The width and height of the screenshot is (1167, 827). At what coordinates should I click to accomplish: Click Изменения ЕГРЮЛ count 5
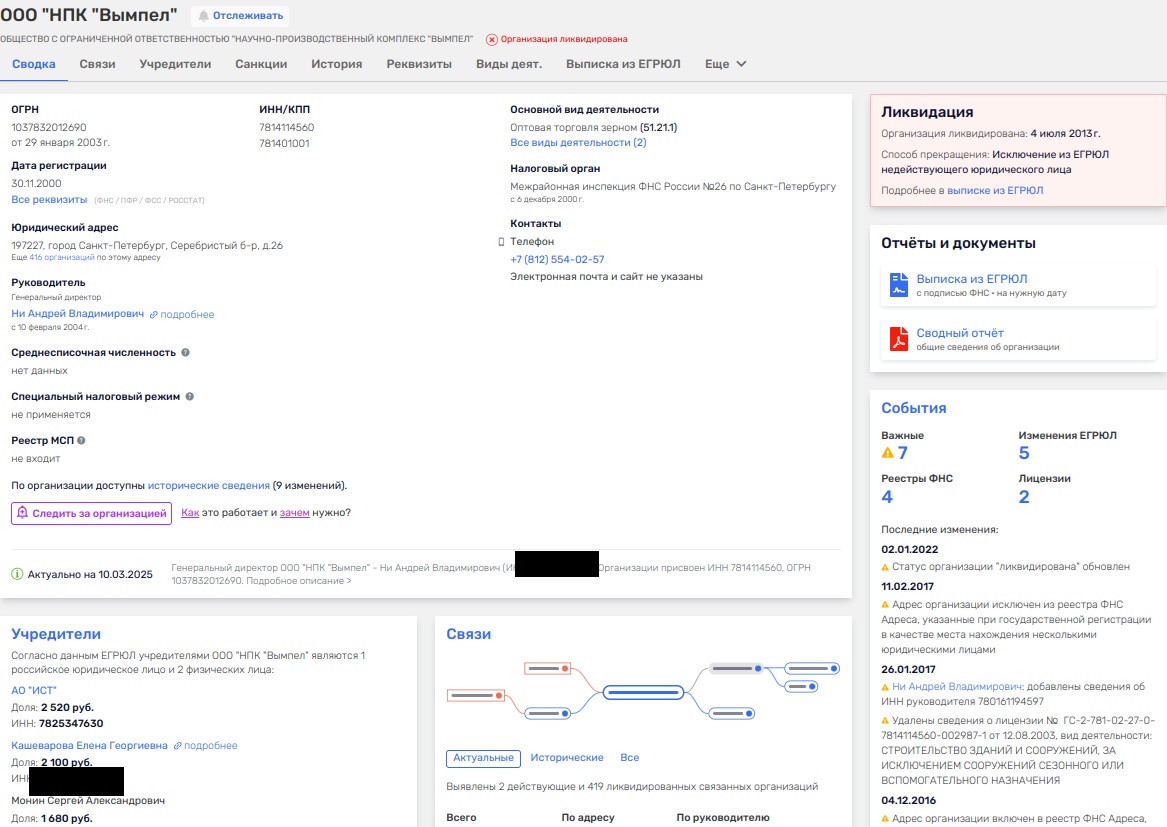click(1024, 453)
